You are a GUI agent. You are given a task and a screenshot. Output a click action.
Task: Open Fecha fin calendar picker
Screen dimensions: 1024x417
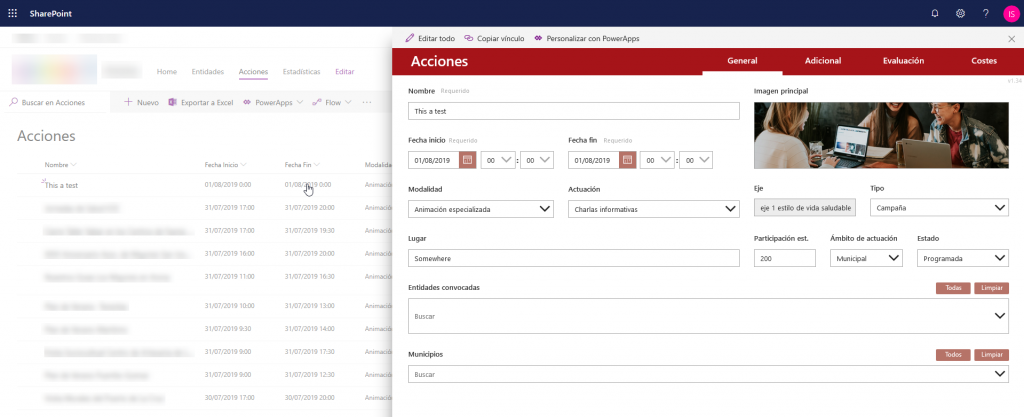tap(627, 159)
